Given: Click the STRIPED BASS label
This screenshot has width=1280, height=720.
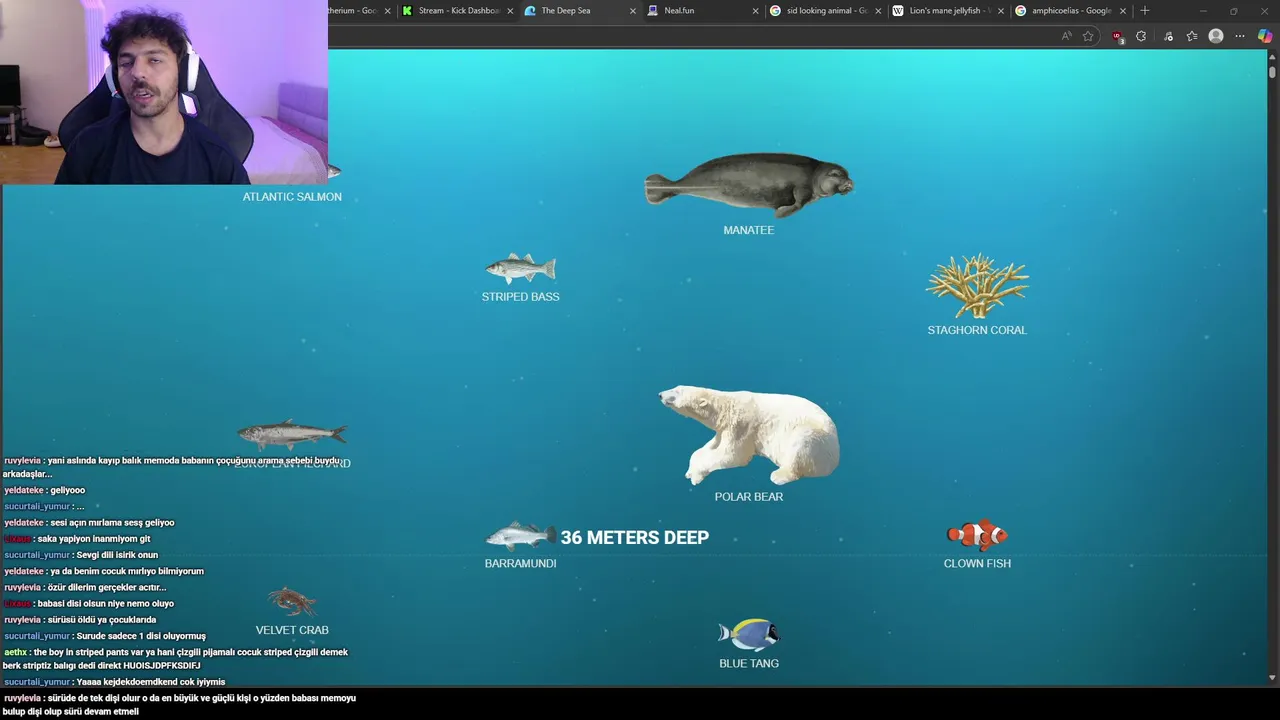Looking at the screenshot, I should (520, 297).
